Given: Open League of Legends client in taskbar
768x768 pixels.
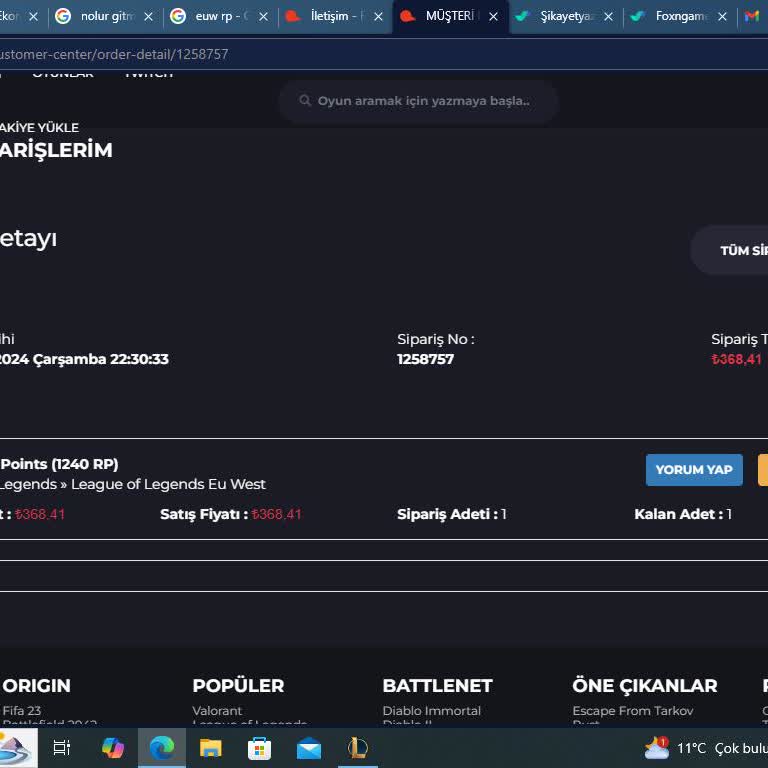Looking at the screenshot, I should coord(358,748).
